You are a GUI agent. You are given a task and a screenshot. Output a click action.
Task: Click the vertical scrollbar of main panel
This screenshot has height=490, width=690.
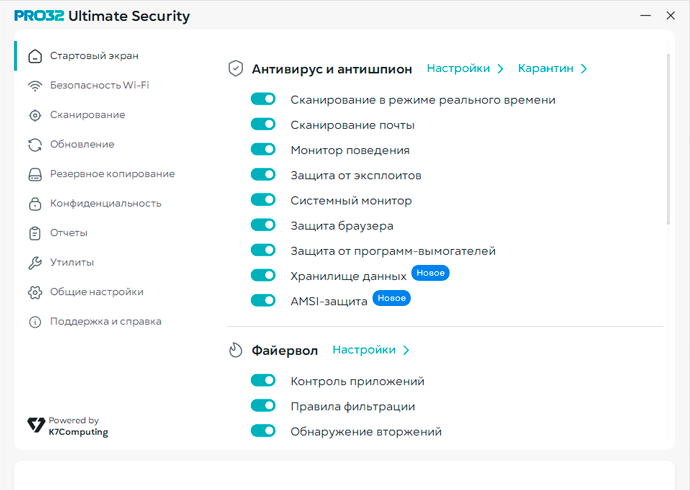coord(670,150)
